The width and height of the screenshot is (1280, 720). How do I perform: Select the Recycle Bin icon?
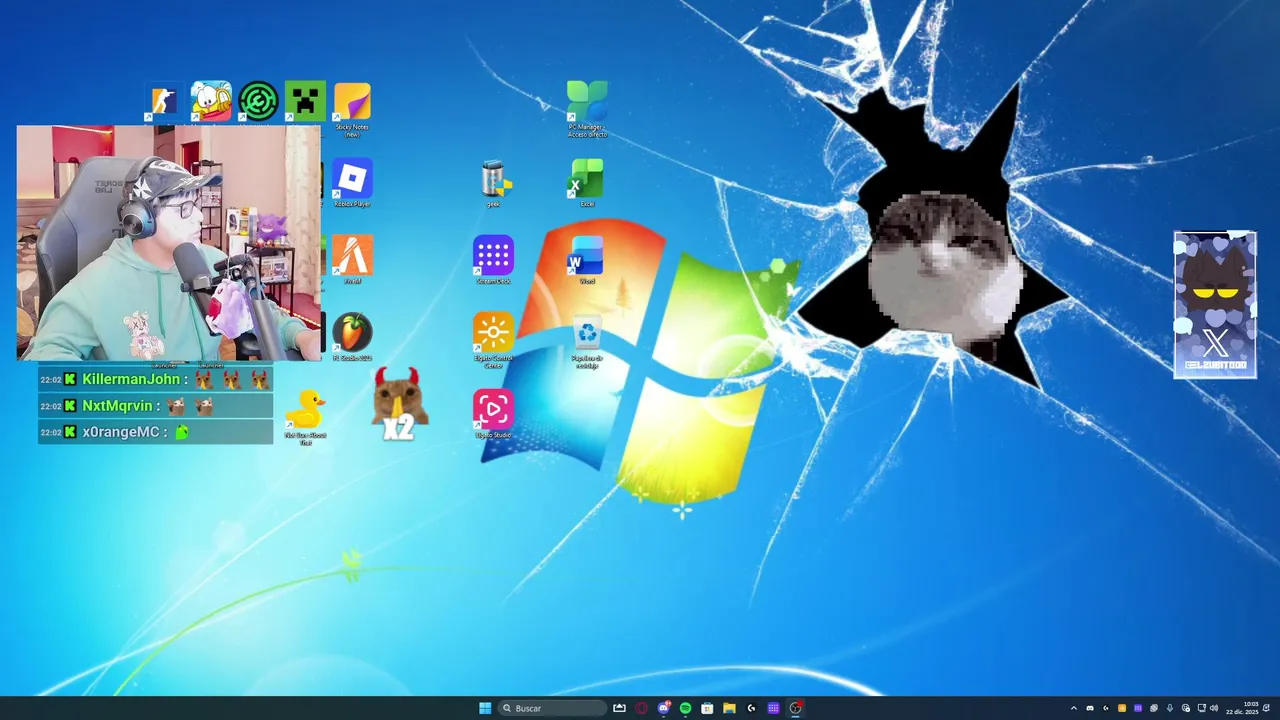[x=587, y=341]
